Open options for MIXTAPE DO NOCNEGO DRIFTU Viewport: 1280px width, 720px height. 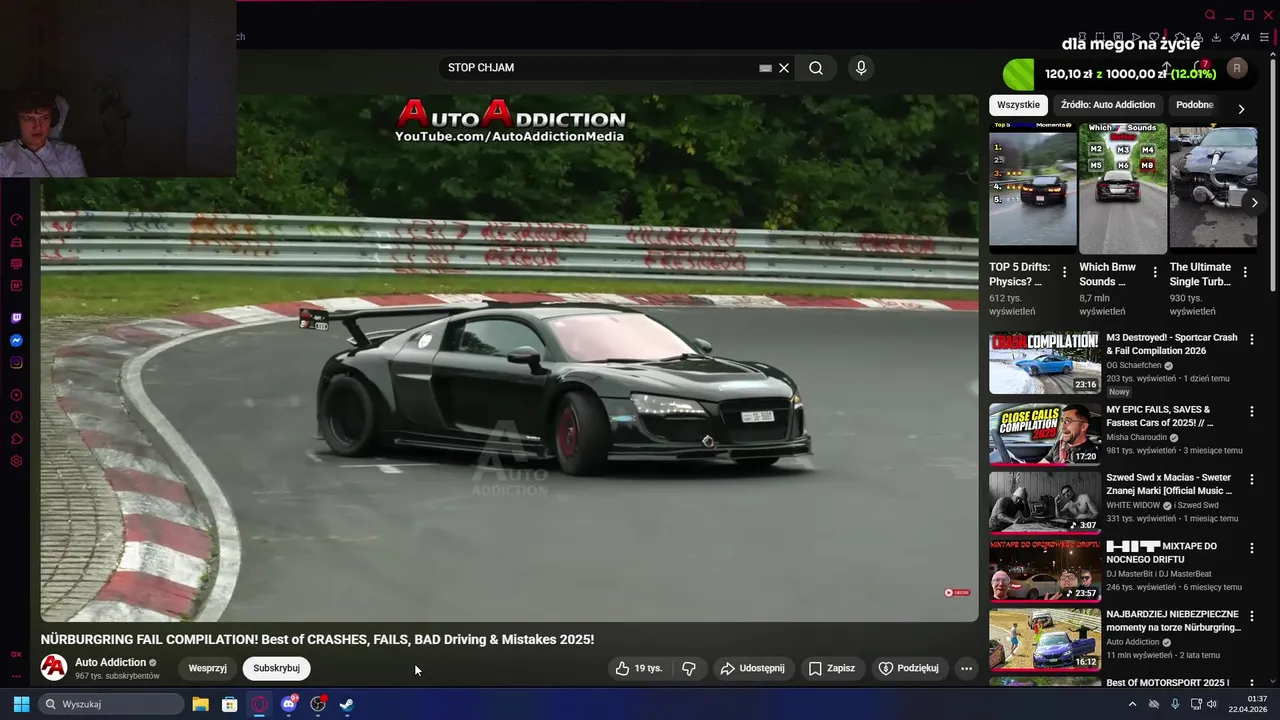coord(1251,548)
